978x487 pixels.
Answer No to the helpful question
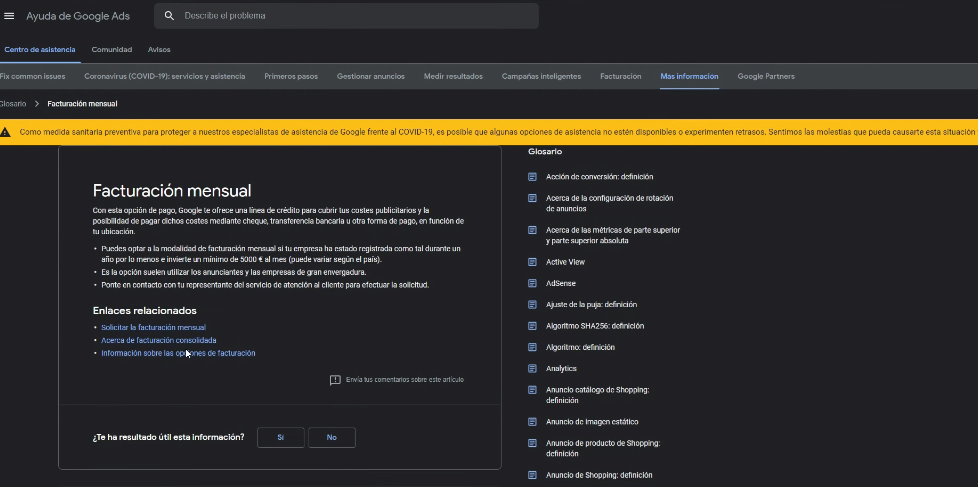332,437
